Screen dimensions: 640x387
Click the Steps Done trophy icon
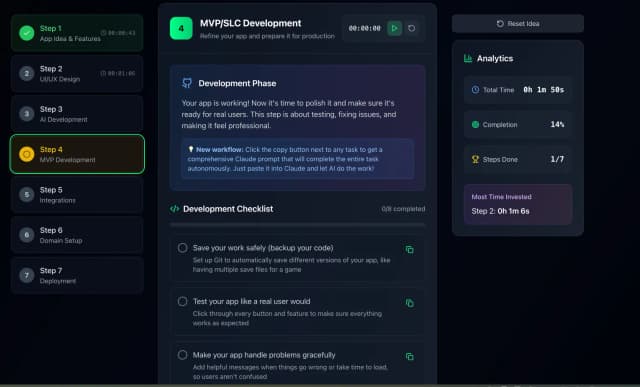pyautogui.click(x=475, y=159)
